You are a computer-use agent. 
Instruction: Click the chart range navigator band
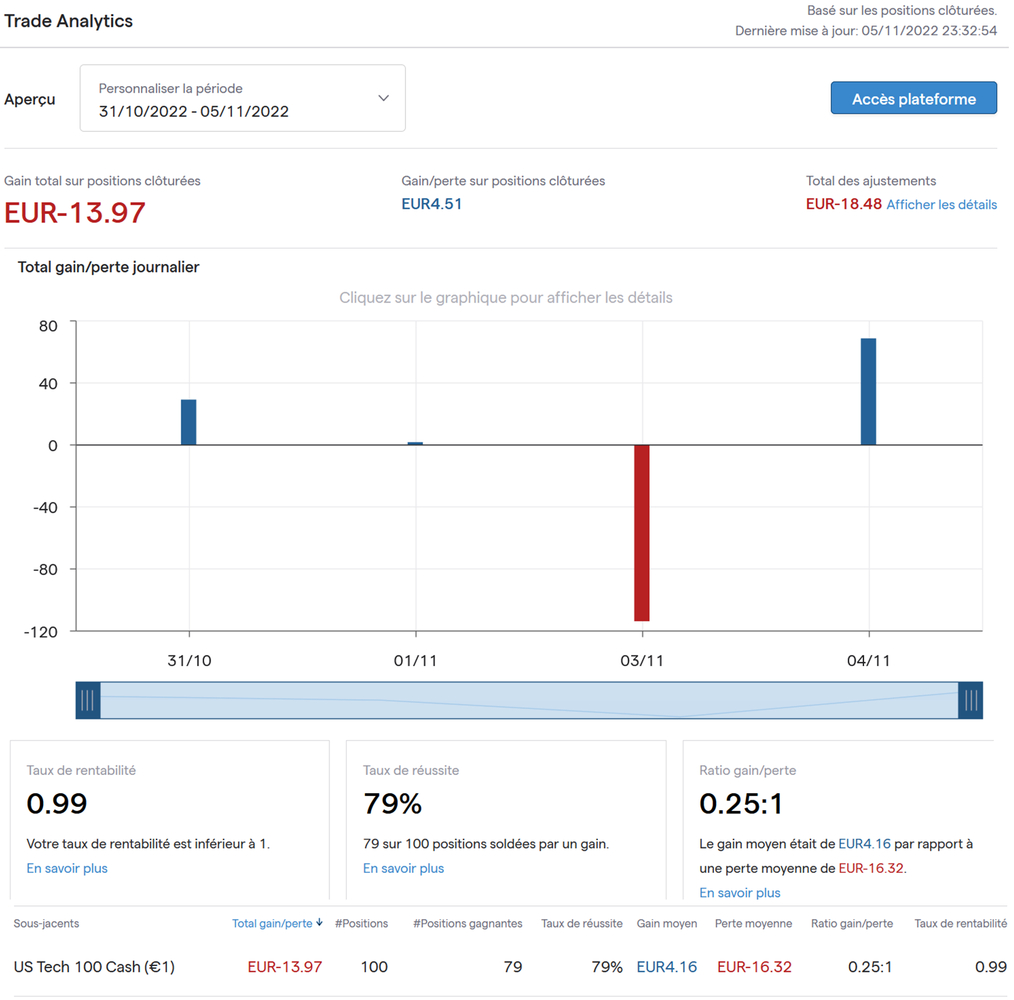tap(529, 700)
